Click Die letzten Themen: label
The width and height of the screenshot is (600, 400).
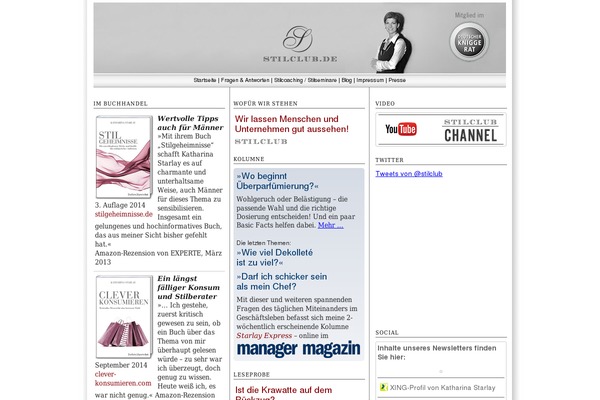(x=263, y=243)
